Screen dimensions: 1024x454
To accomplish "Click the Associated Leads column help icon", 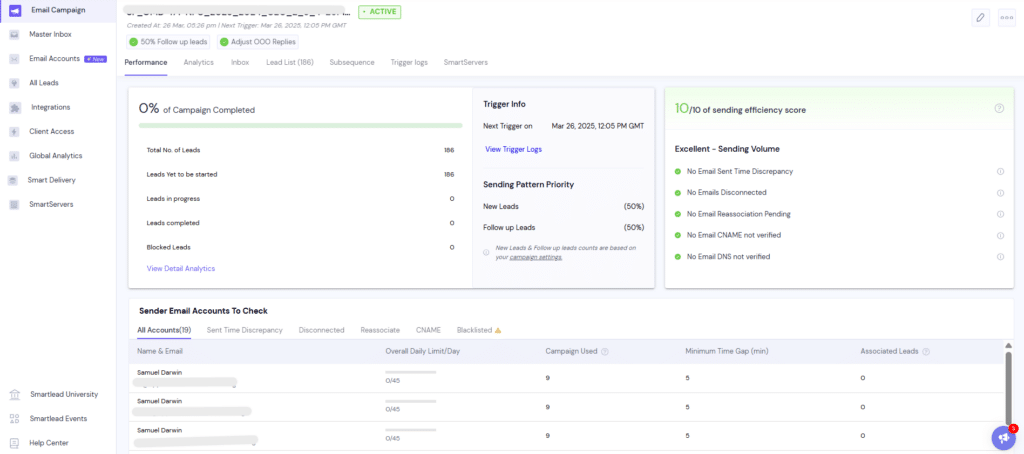I will pyautogui.click(x=926, y=351).
